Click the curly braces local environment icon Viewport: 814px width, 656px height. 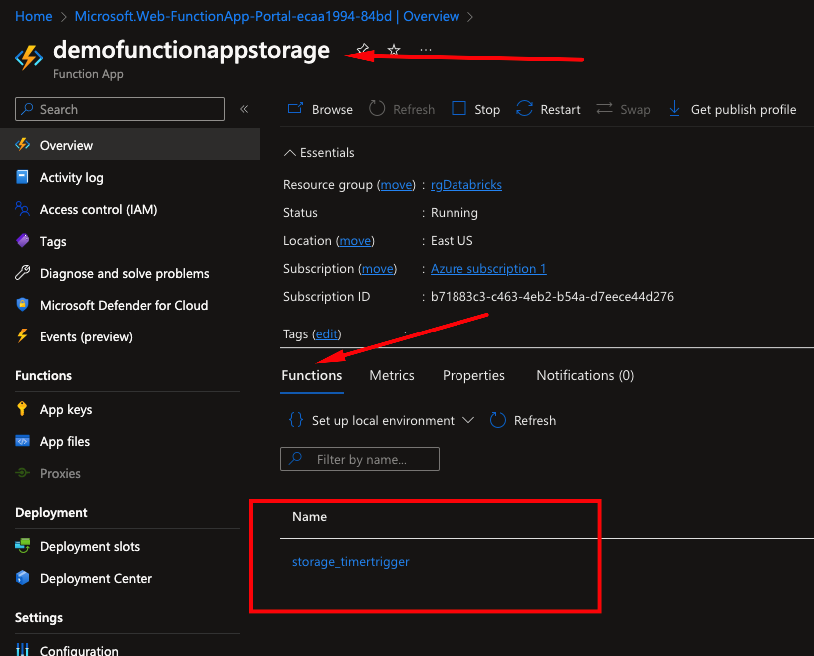pyautogui.click(x=296, y=420)
